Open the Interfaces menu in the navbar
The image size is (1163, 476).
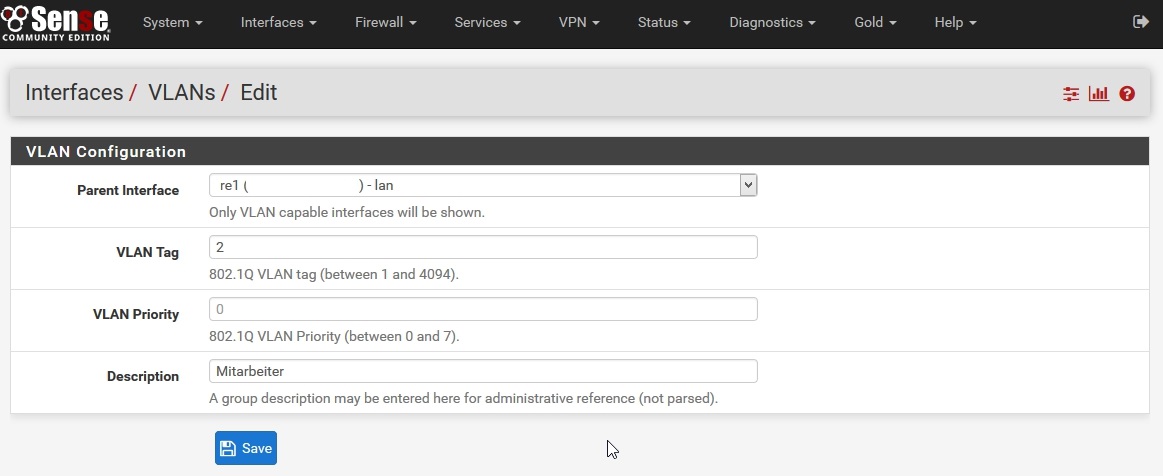pos(278,22)
